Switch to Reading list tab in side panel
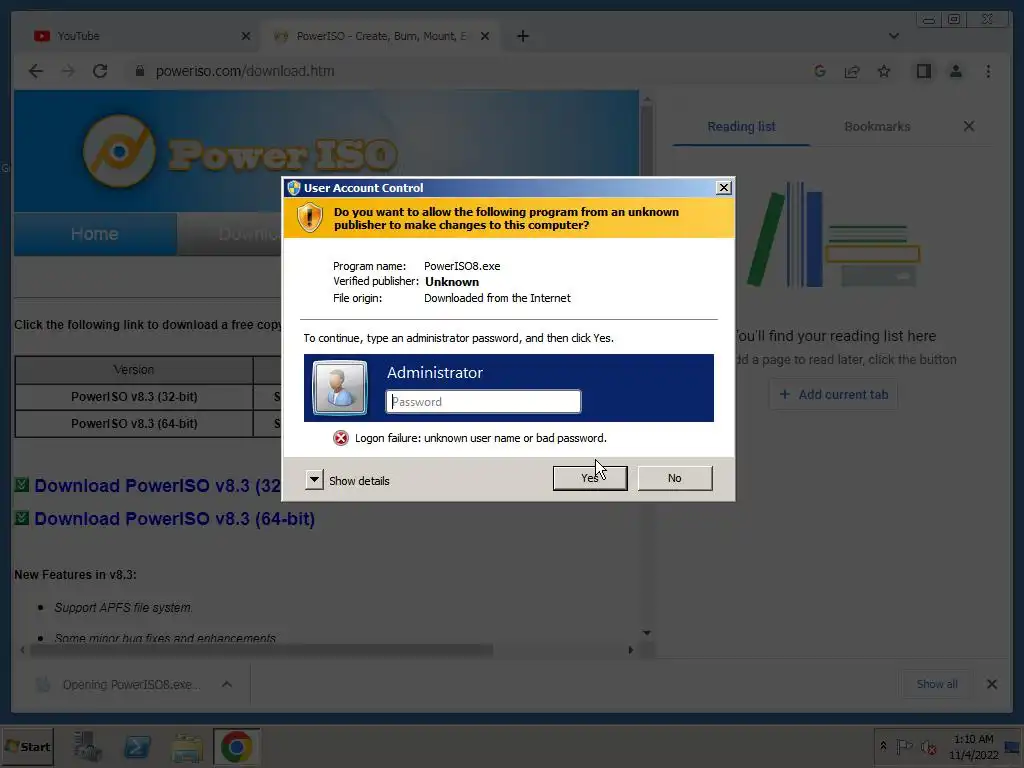 click(741, 127)
